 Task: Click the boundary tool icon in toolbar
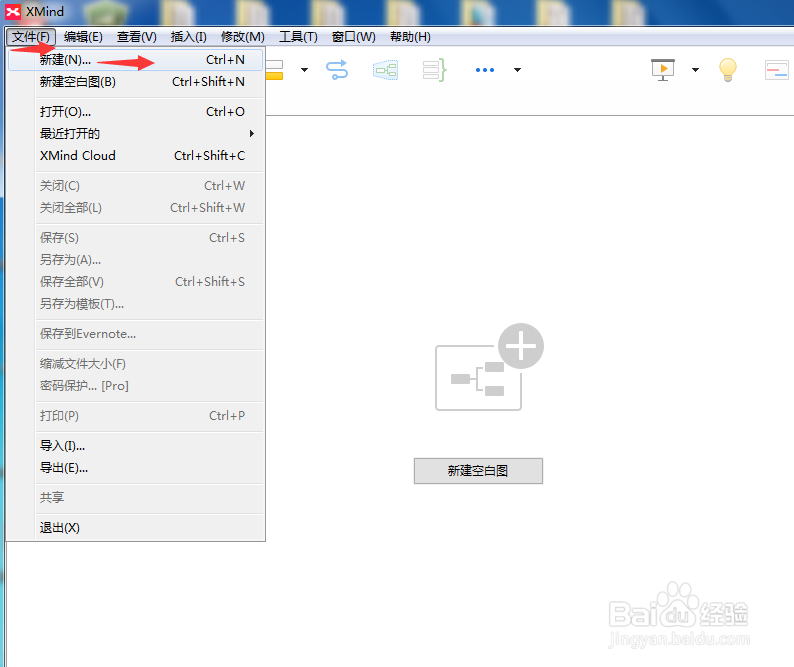pos(385,70)
